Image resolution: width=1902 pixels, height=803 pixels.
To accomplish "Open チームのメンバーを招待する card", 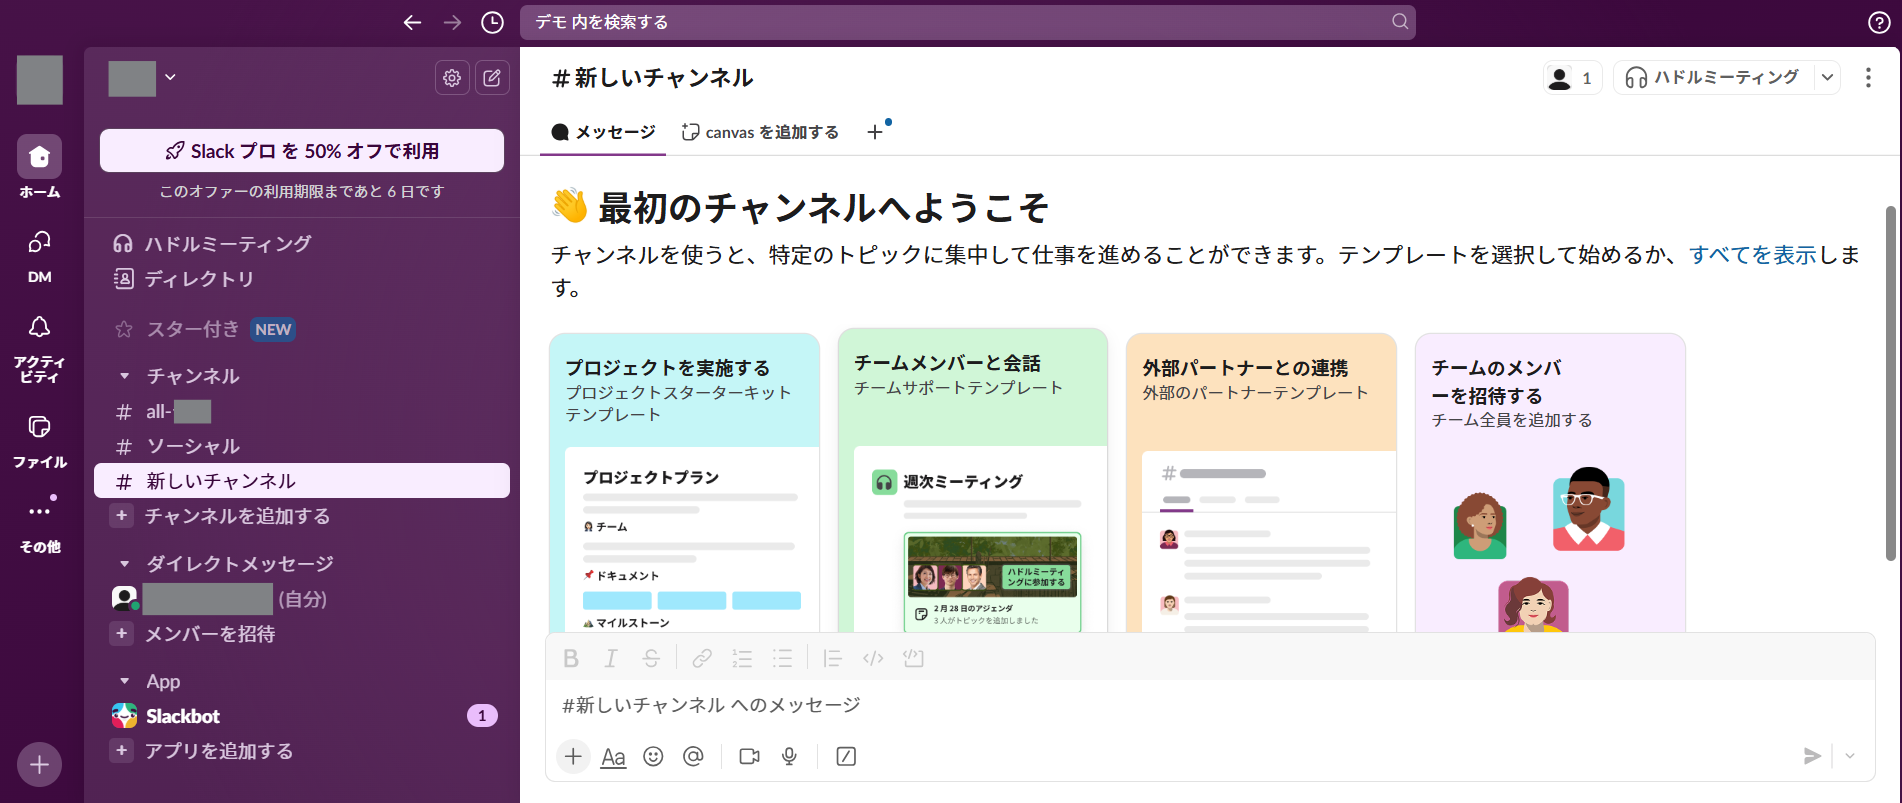I will (x=1550, y=483).
